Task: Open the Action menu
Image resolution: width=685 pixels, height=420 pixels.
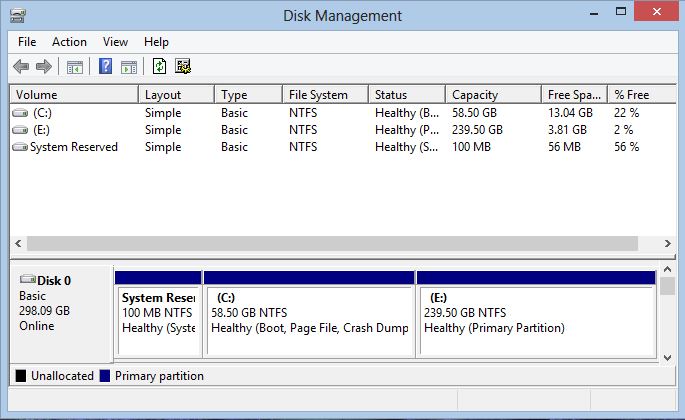Action: pyautogui.click(x=69, y=42)
